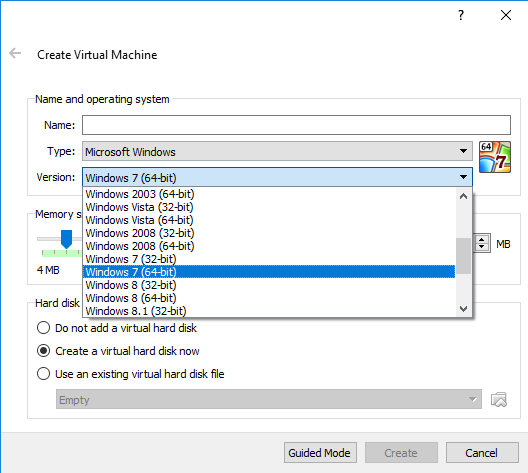Choose Windows 2003 (64-bit) from list
This screenshot has width=528, height=473.
click(269, 194)
